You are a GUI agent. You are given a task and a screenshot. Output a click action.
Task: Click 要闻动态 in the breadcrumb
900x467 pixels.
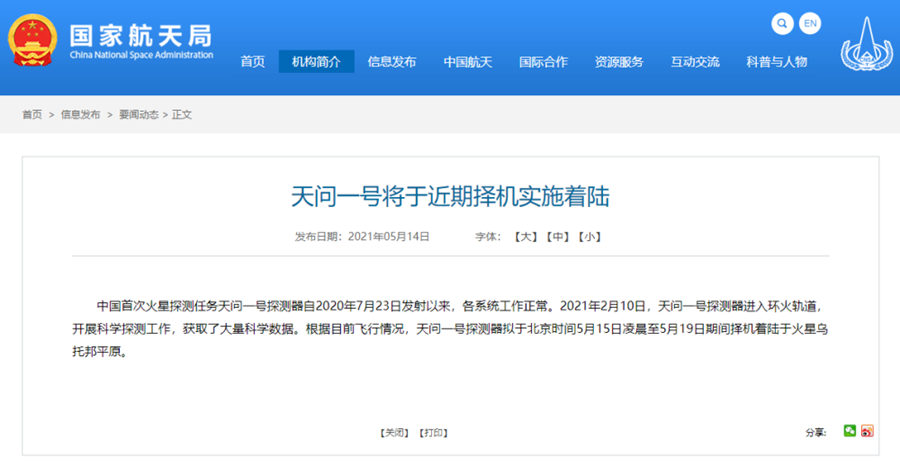[x=140, y=115]
